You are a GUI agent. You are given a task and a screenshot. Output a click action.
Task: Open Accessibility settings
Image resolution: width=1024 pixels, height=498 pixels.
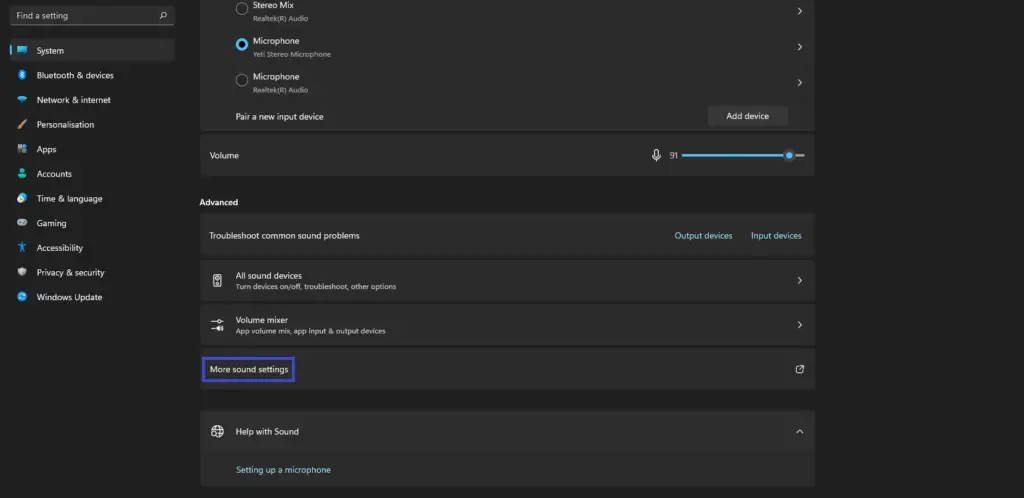click(x=92, y=247)
